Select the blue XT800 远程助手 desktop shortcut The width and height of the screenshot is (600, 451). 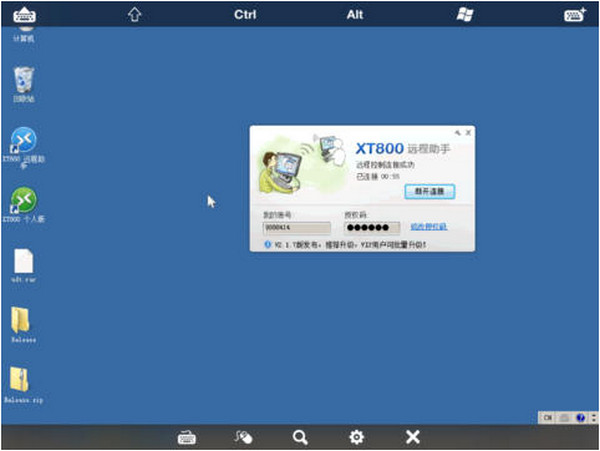[x=24, y=147]
